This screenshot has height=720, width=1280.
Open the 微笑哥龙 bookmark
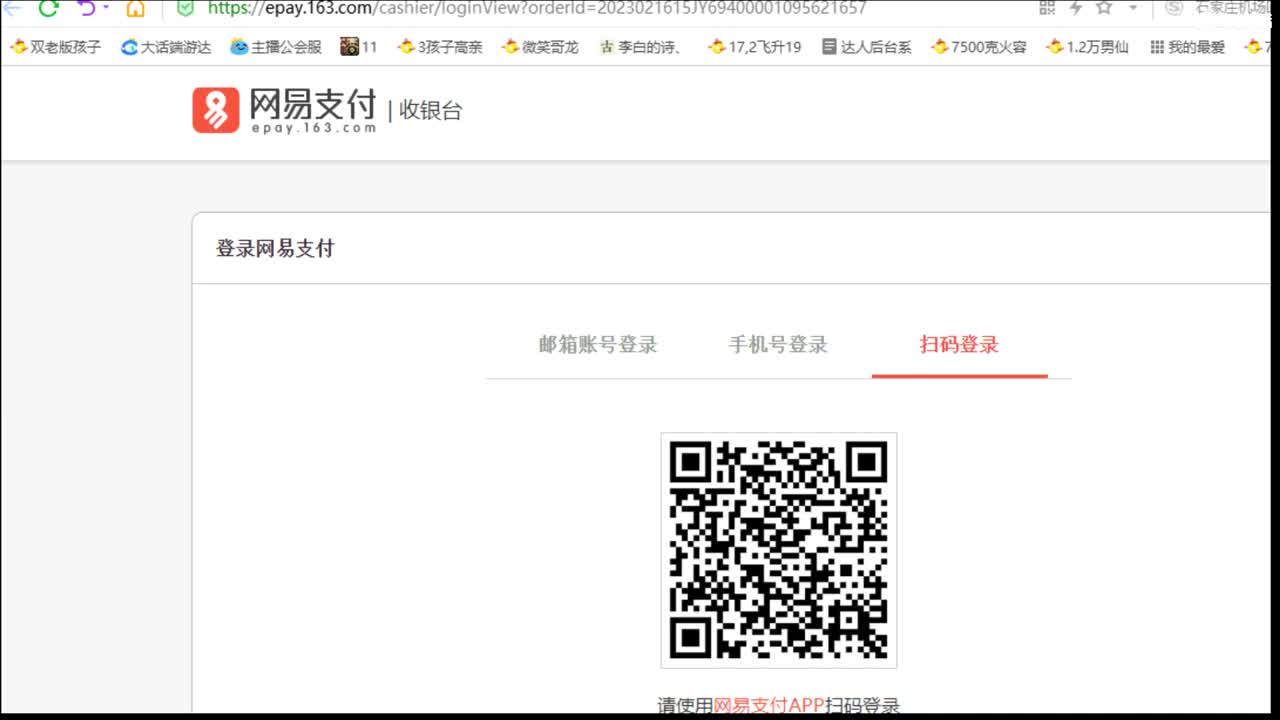tap(540, 47)
